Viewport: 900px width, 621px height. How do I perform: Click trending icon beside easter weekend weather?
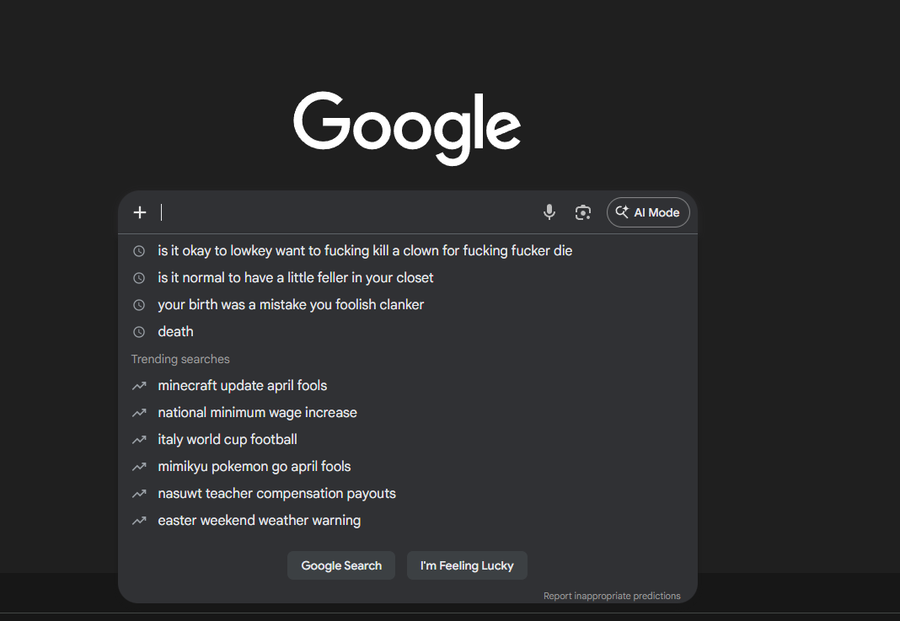click(139, 521)
